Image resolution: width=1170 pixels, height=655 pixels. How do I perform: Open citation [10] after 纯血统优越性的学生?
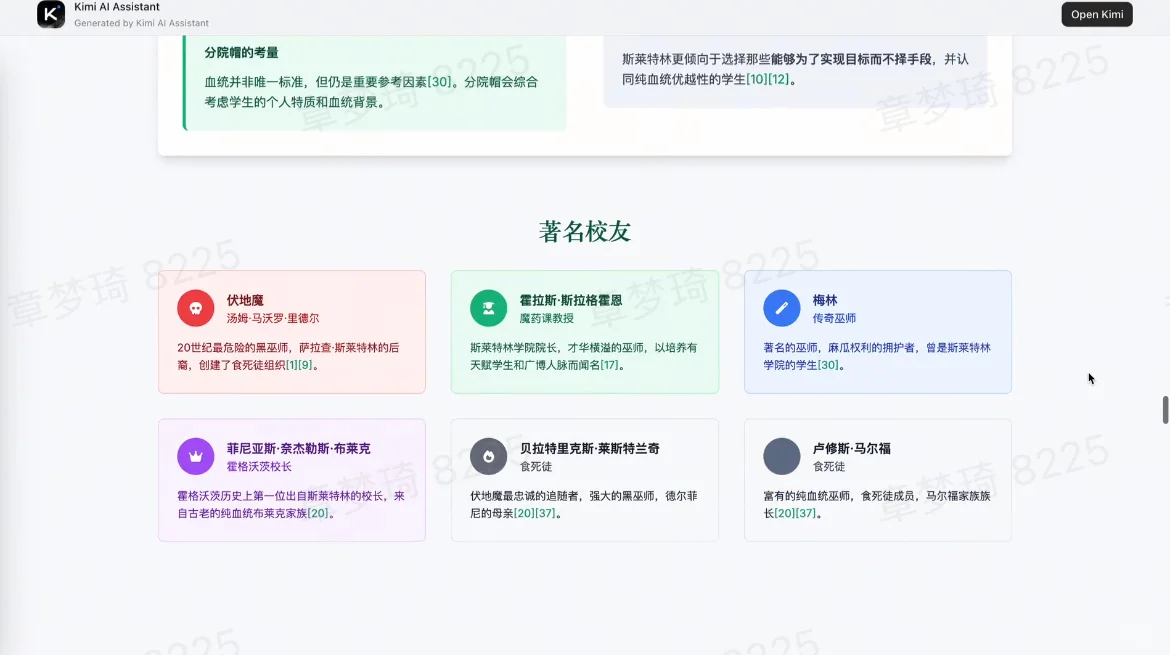[x=757, y=79]
